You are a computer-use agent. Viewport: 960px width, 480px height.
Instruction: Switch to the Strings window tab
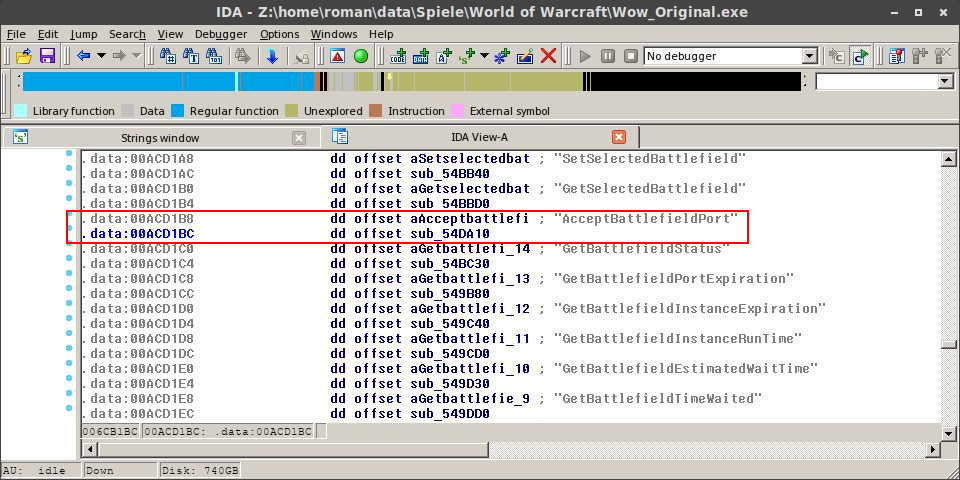(160, 138)
